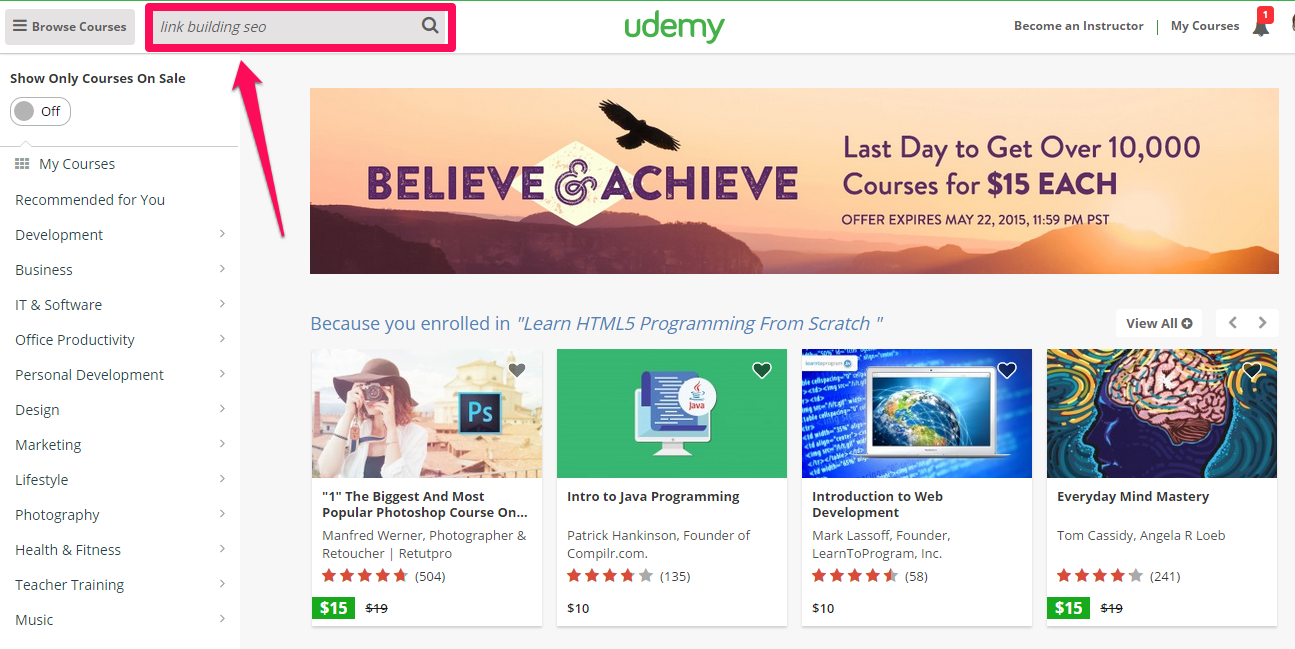Expand the Photography category chevron
This screenshot has height=649, width=1295.
(222, 514)
